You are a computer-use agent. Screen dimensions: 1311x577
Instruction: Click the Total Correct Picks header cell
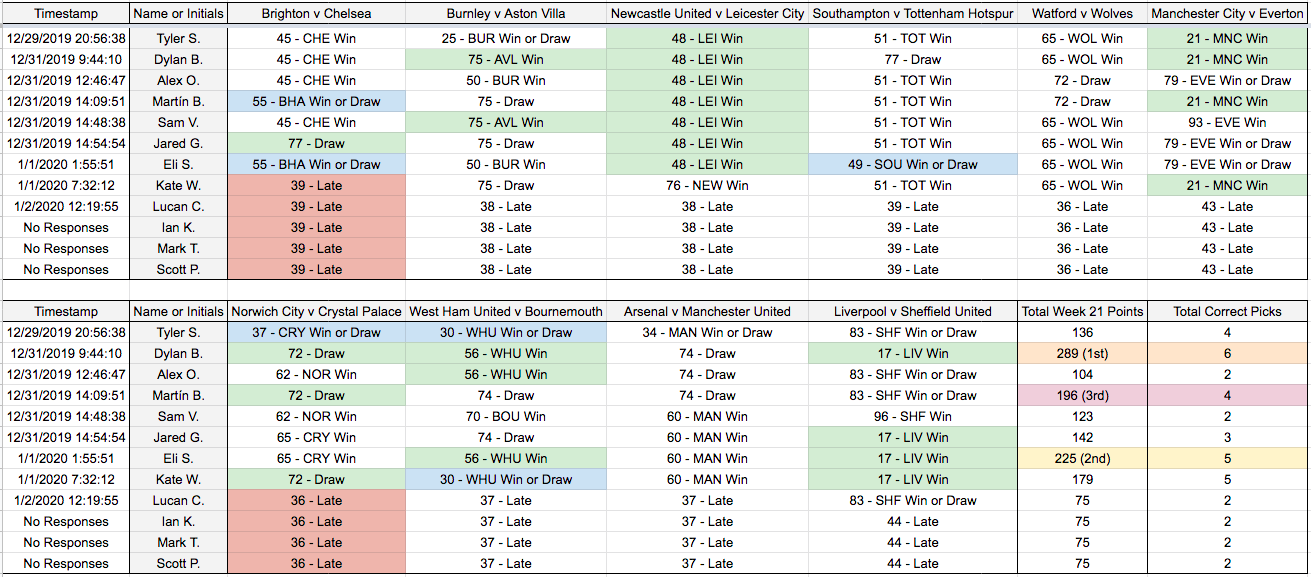1226,311
